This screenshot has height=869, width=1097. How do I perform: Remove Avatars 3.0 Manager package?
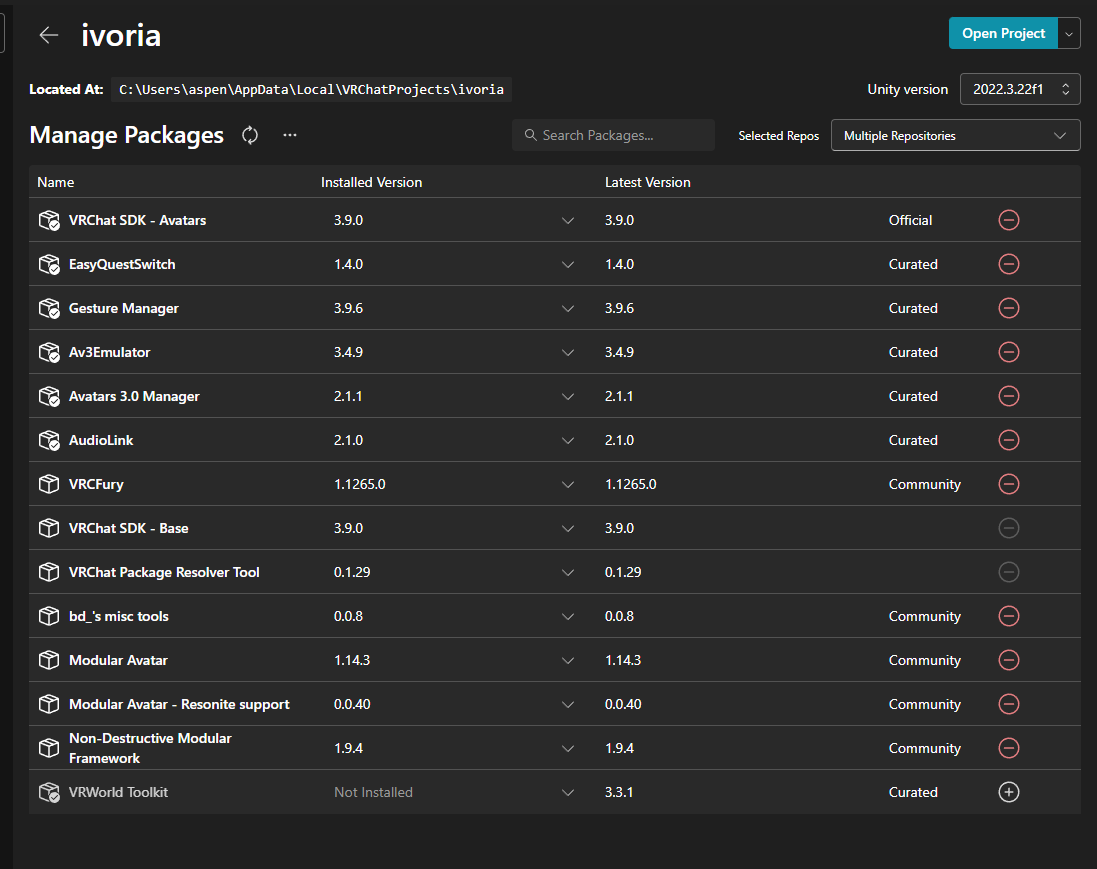[x=1008, y=396]
